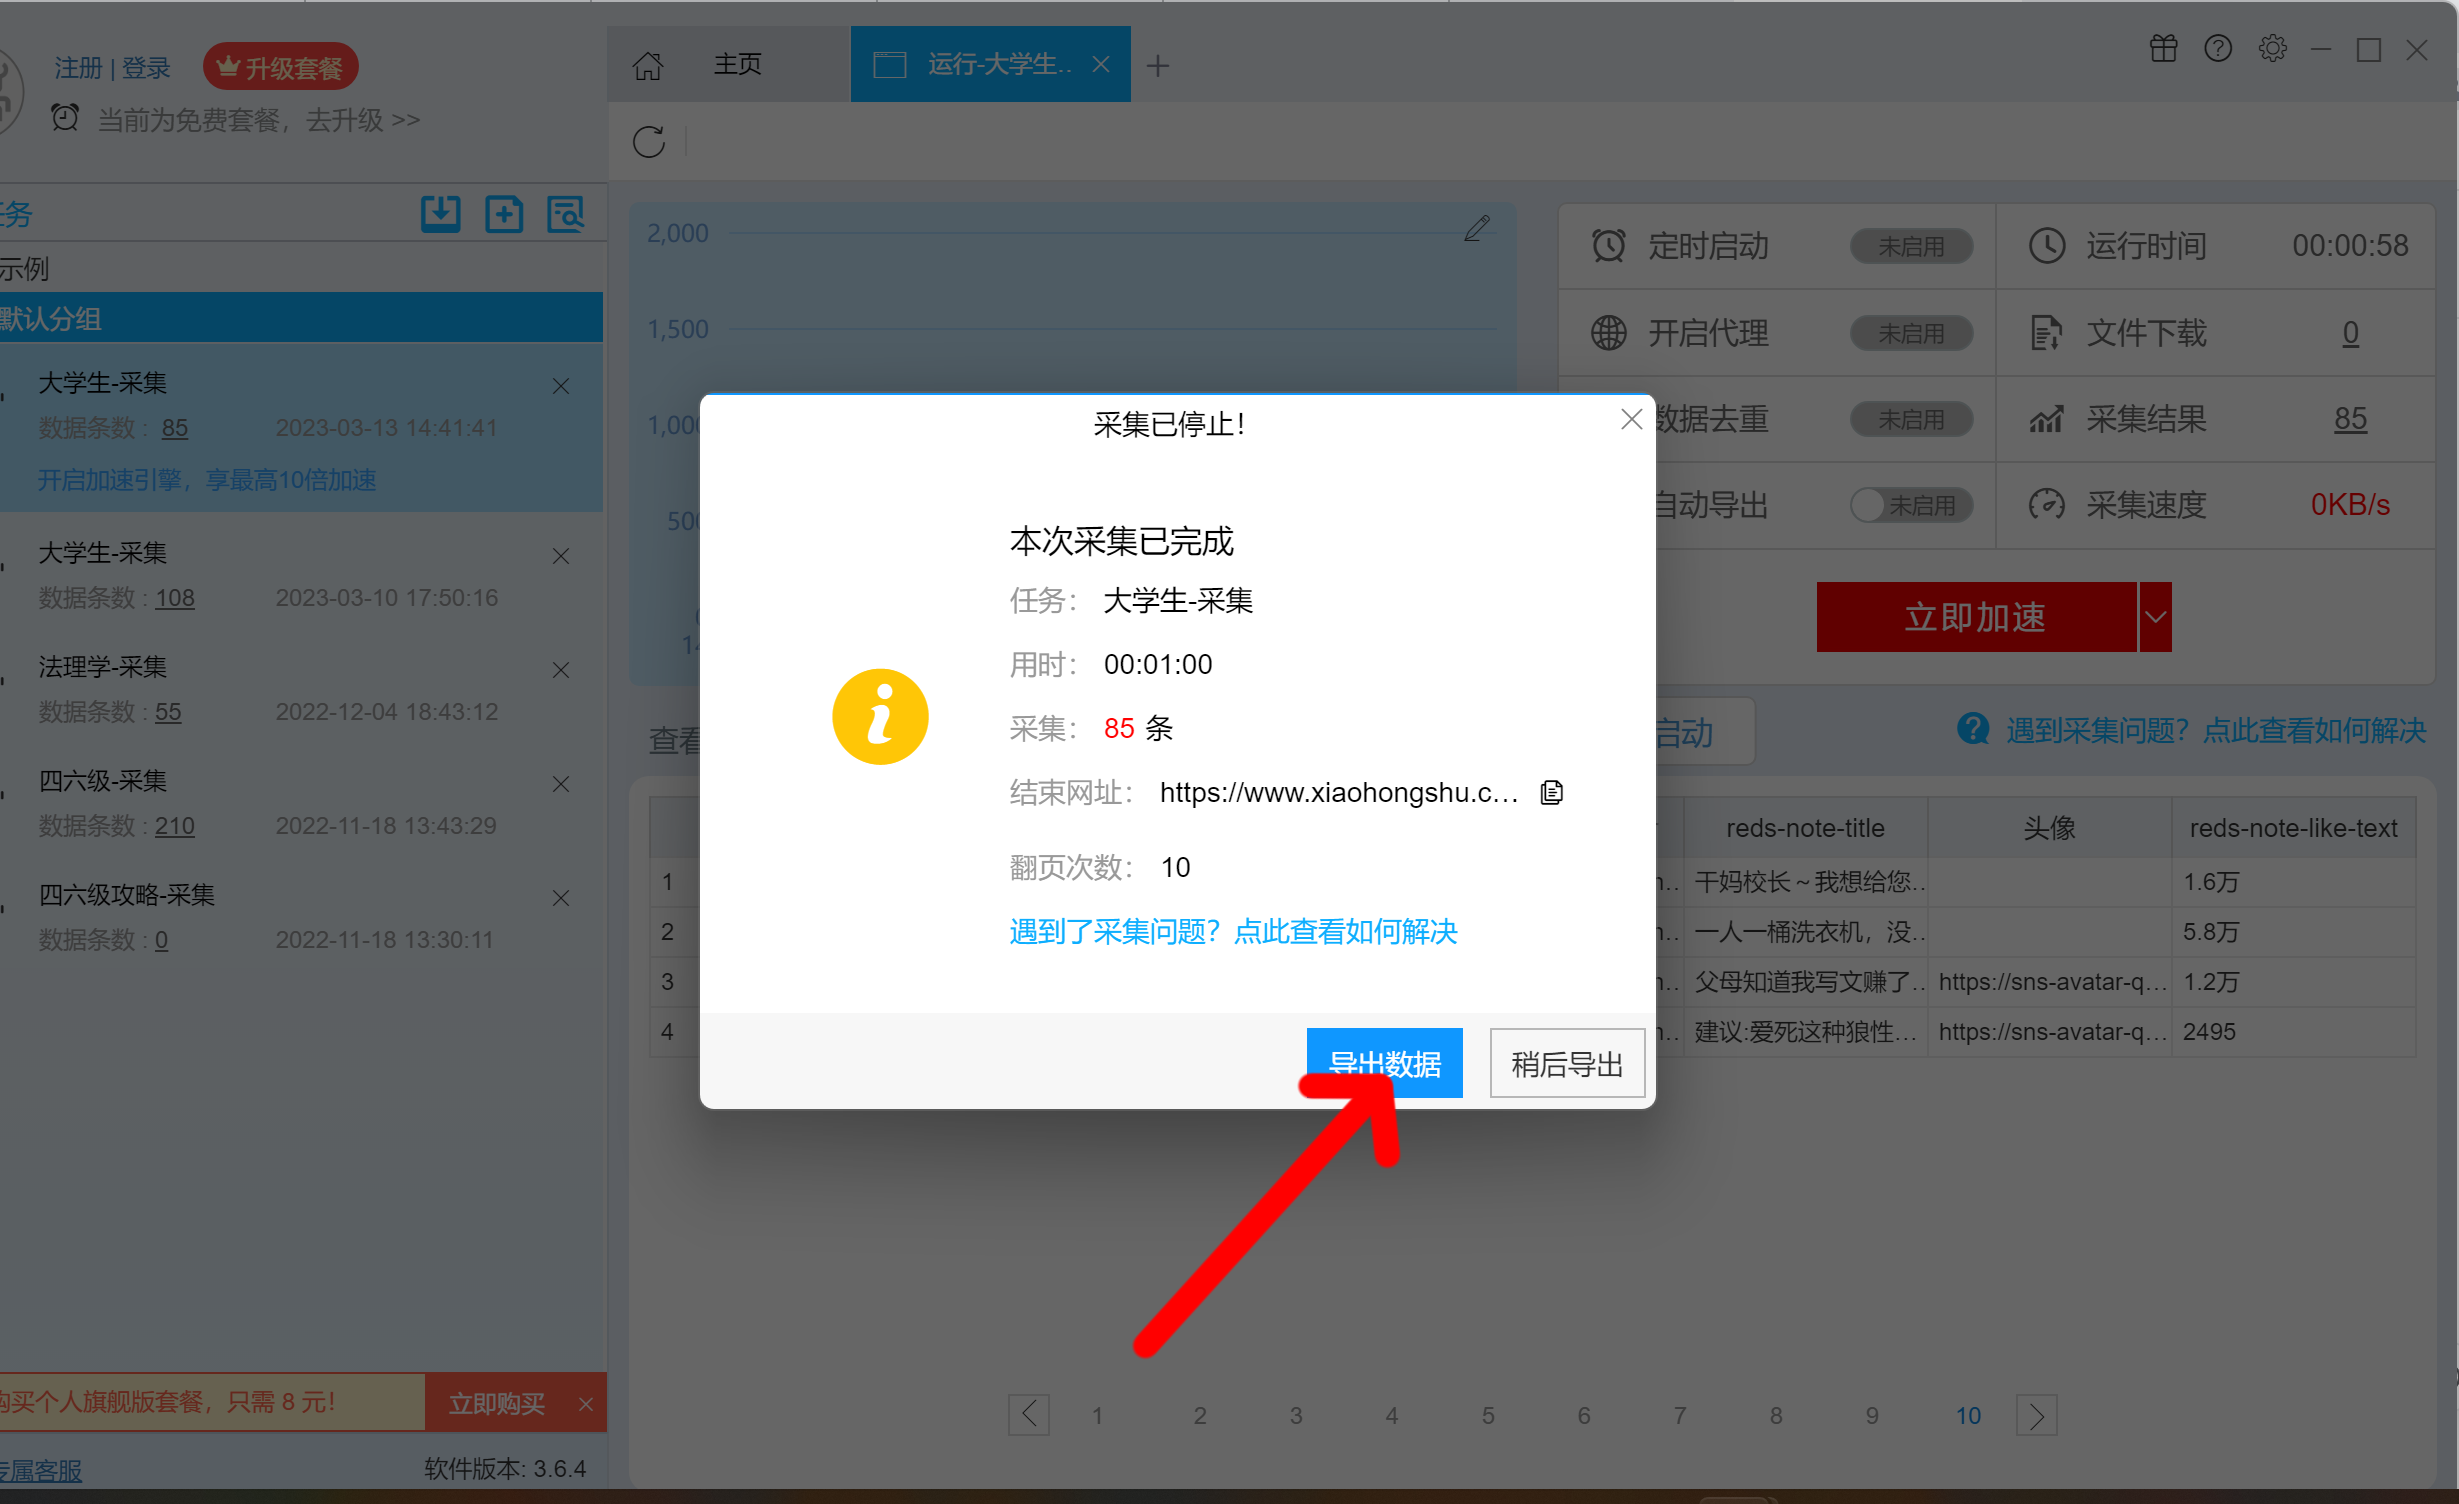2459x1504 pixels.
Task: Click the 立即购买 promo button
Action: [x=496, y=1403]
